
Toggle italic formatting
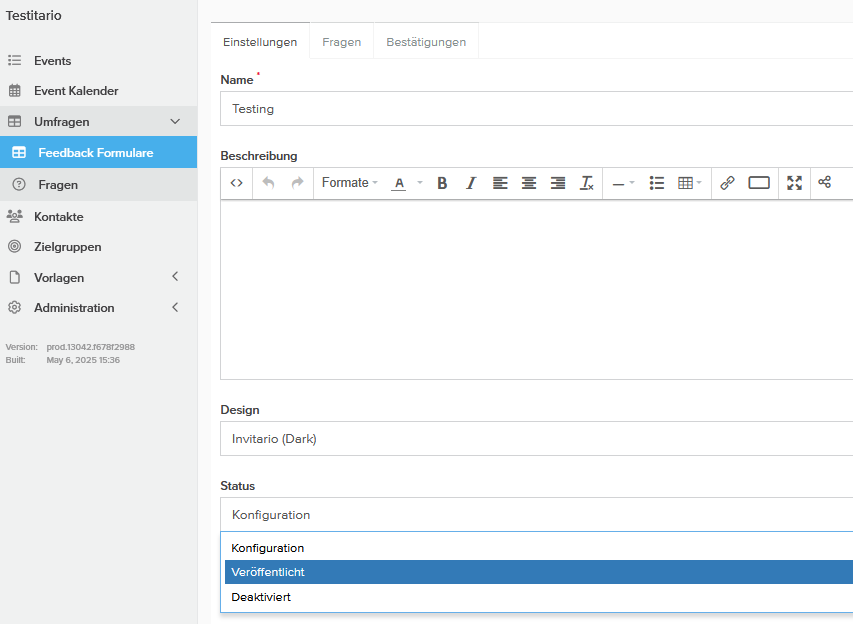tap(471, 183)
